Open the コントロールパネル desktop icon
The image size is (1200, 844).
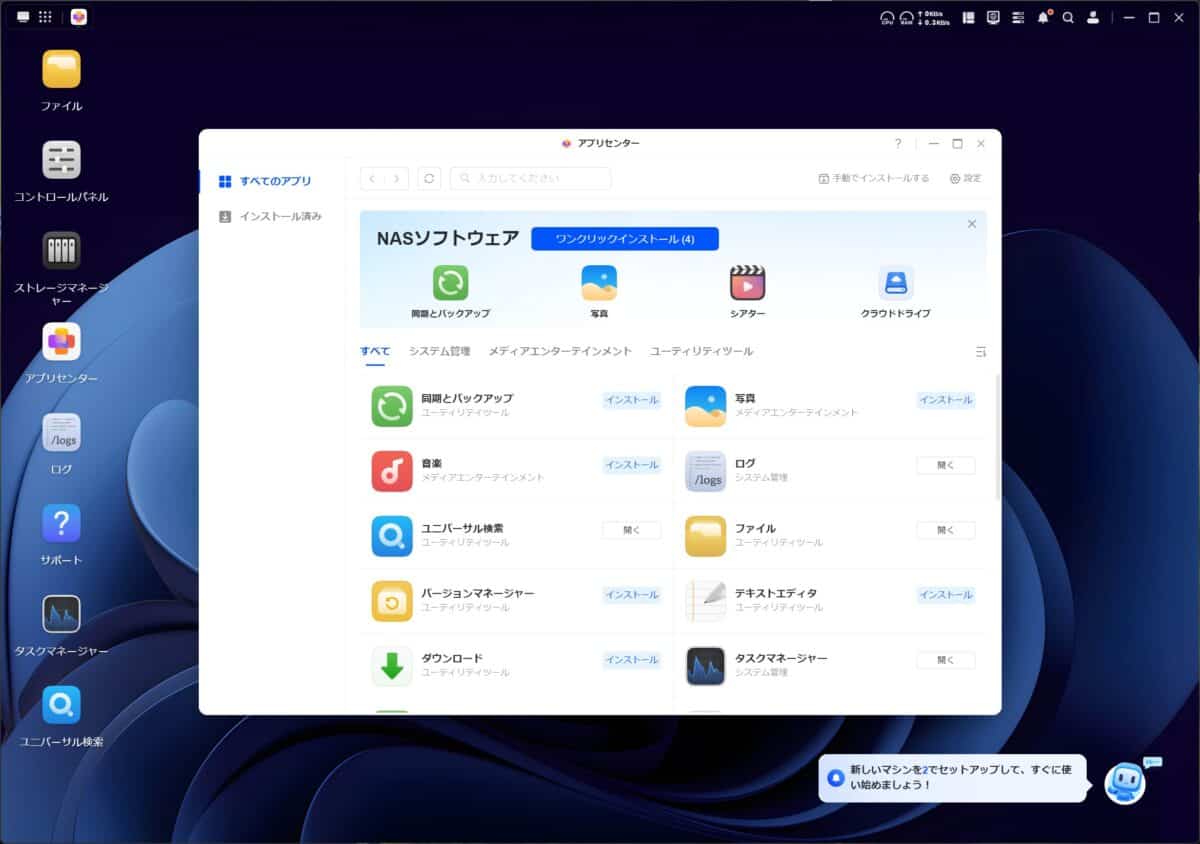[x=61, y=160]
